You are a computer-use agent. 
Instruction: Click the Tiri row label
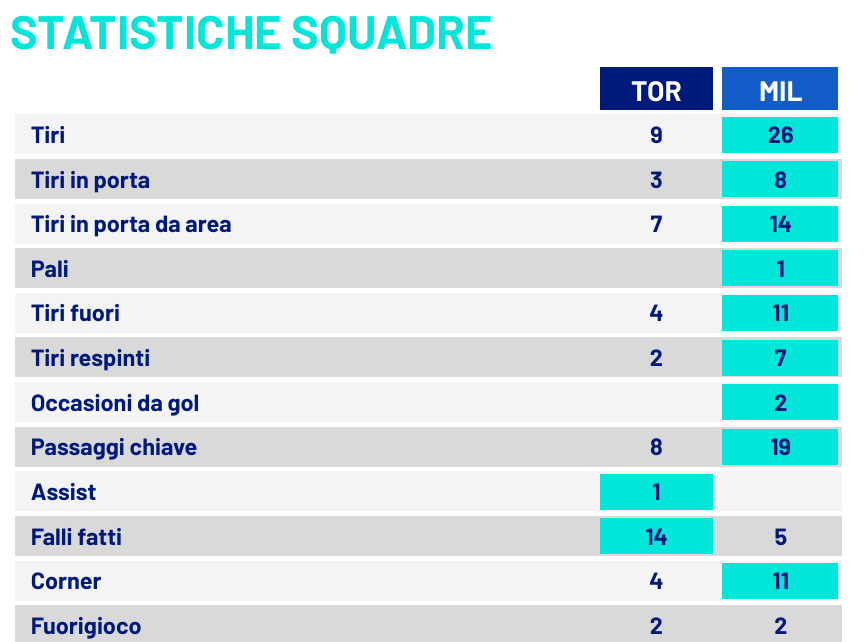pyautogui.click(x=48, y=135)
